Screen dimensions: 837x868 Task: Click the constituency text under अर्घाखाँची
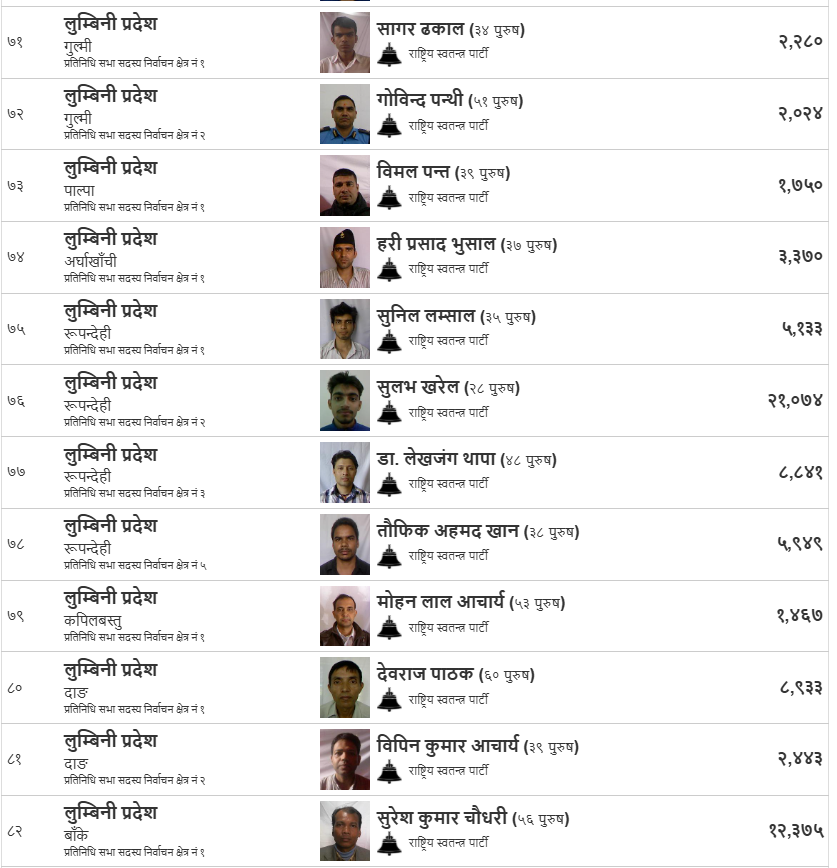point(134,278)
